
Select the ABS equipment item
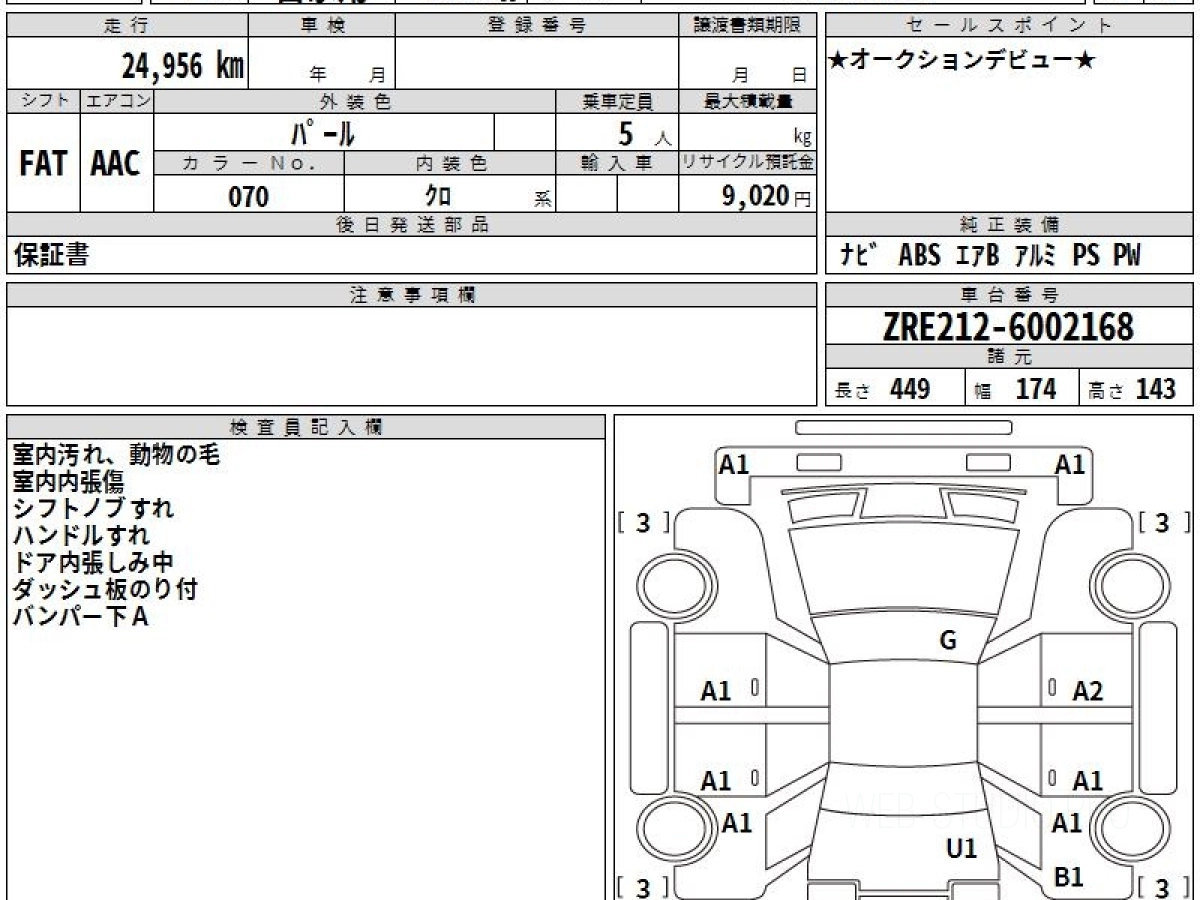tap(919, 255)
